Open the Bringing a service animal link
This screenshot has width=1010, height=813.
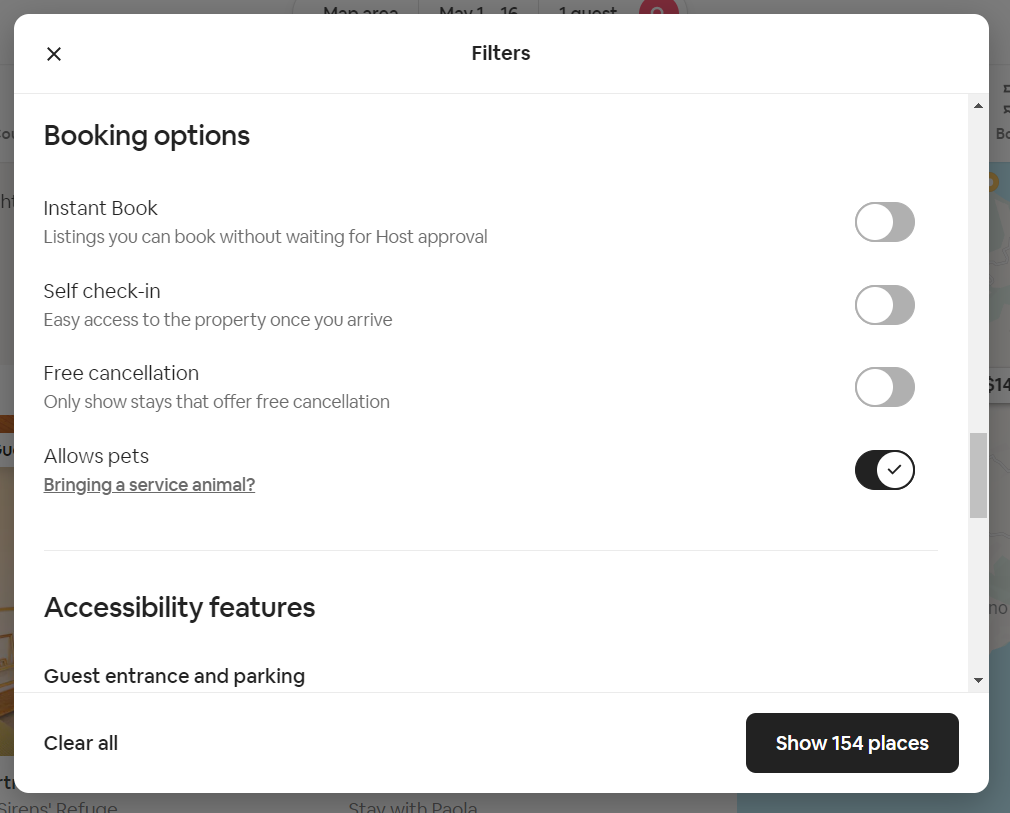coord(148,484)
